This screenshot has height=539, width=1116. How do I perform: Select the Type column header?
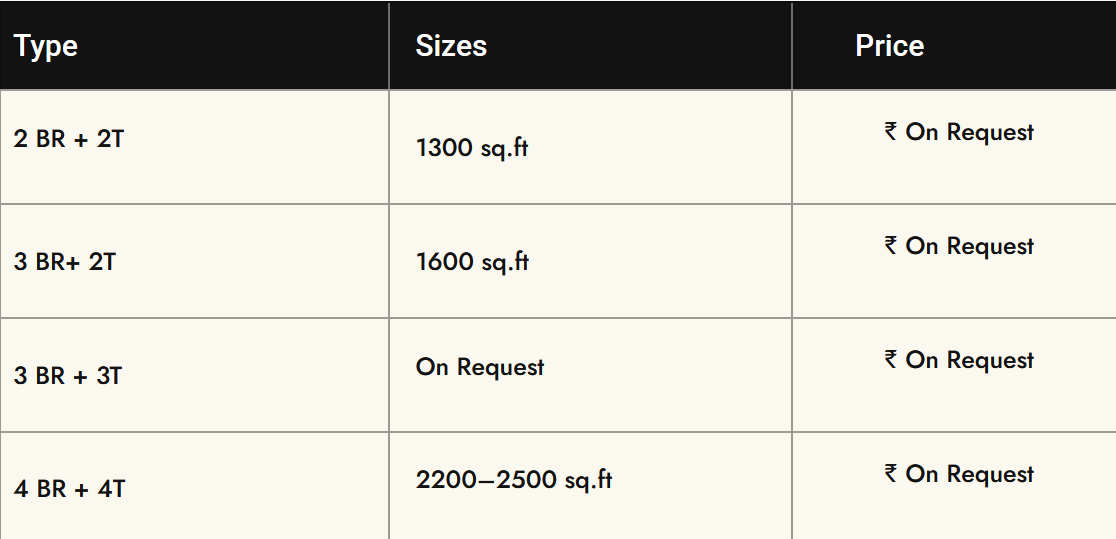pyautogui.click(x=46, y=46)
